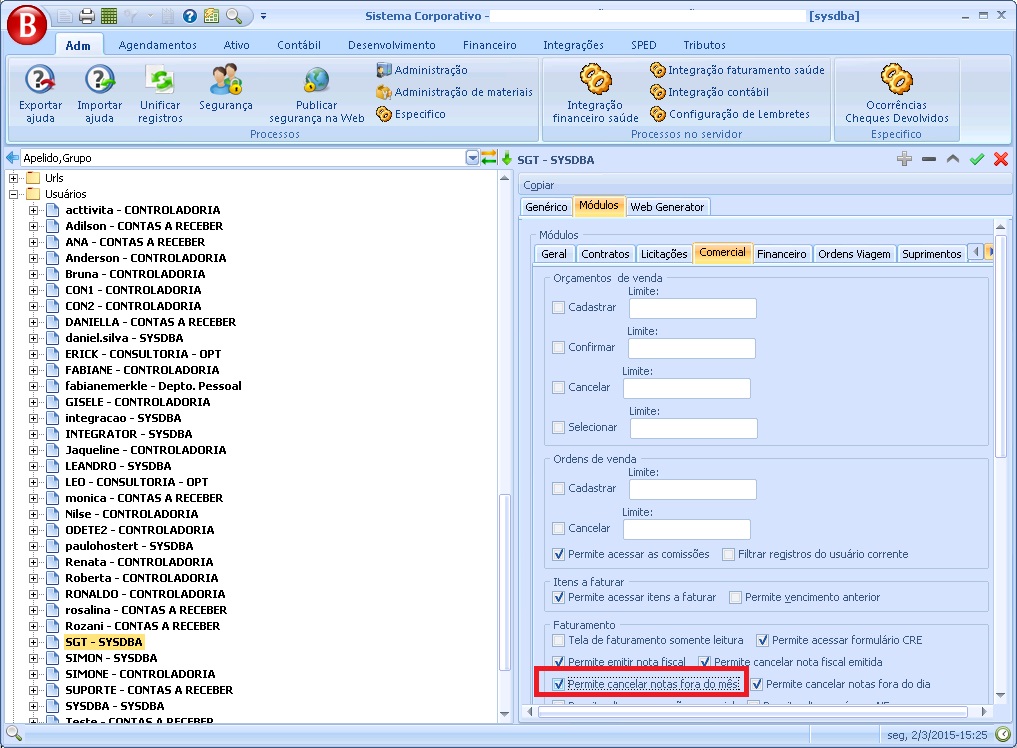Image resolution: width=1017 pixels, height=748 pixels.
Task: Click the Copiar button
Action: (x=539, y=185)
